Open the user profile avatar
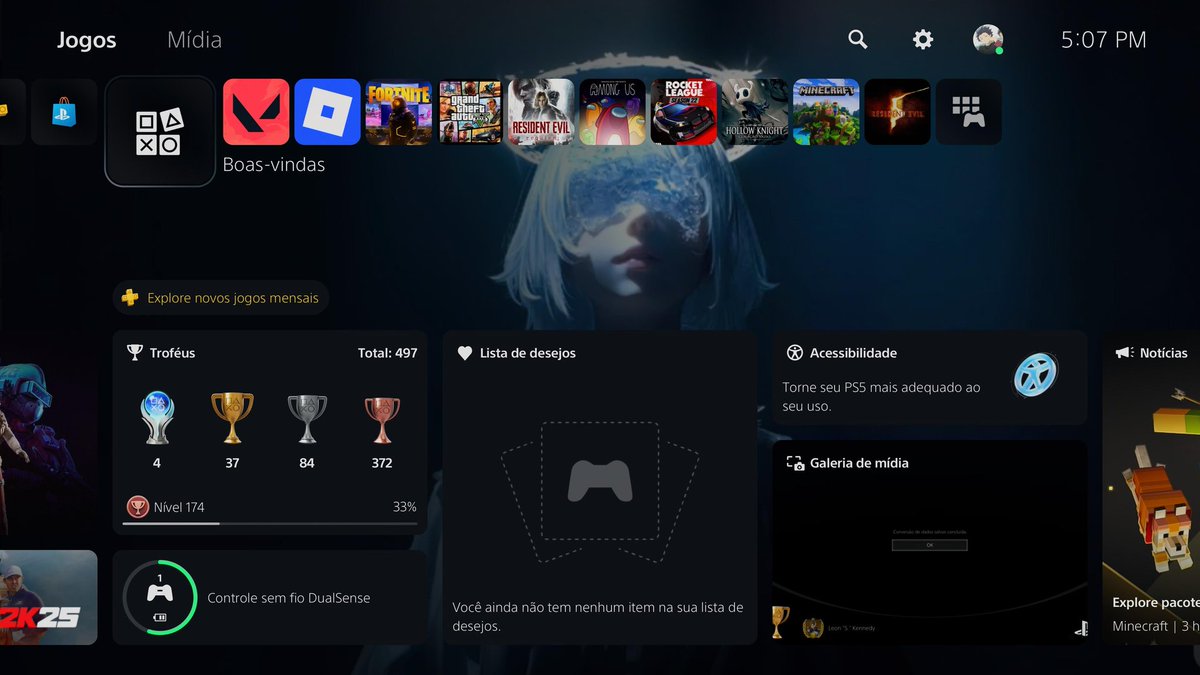This screenshot has height=675, width=1200. click(x=988, y=39)
